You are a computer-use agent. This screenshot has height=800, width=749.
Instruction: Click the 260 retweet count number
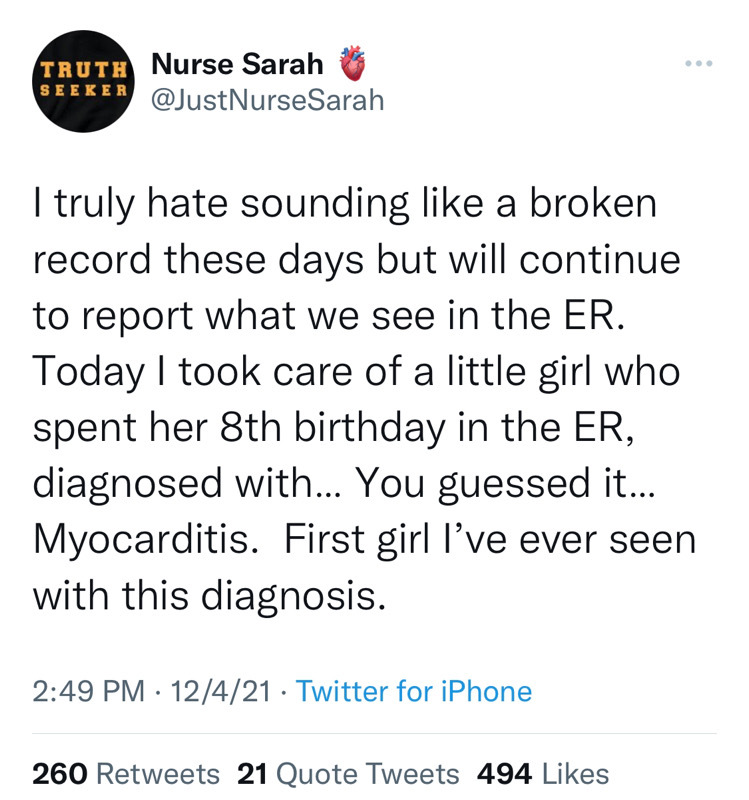coord(60,773)
